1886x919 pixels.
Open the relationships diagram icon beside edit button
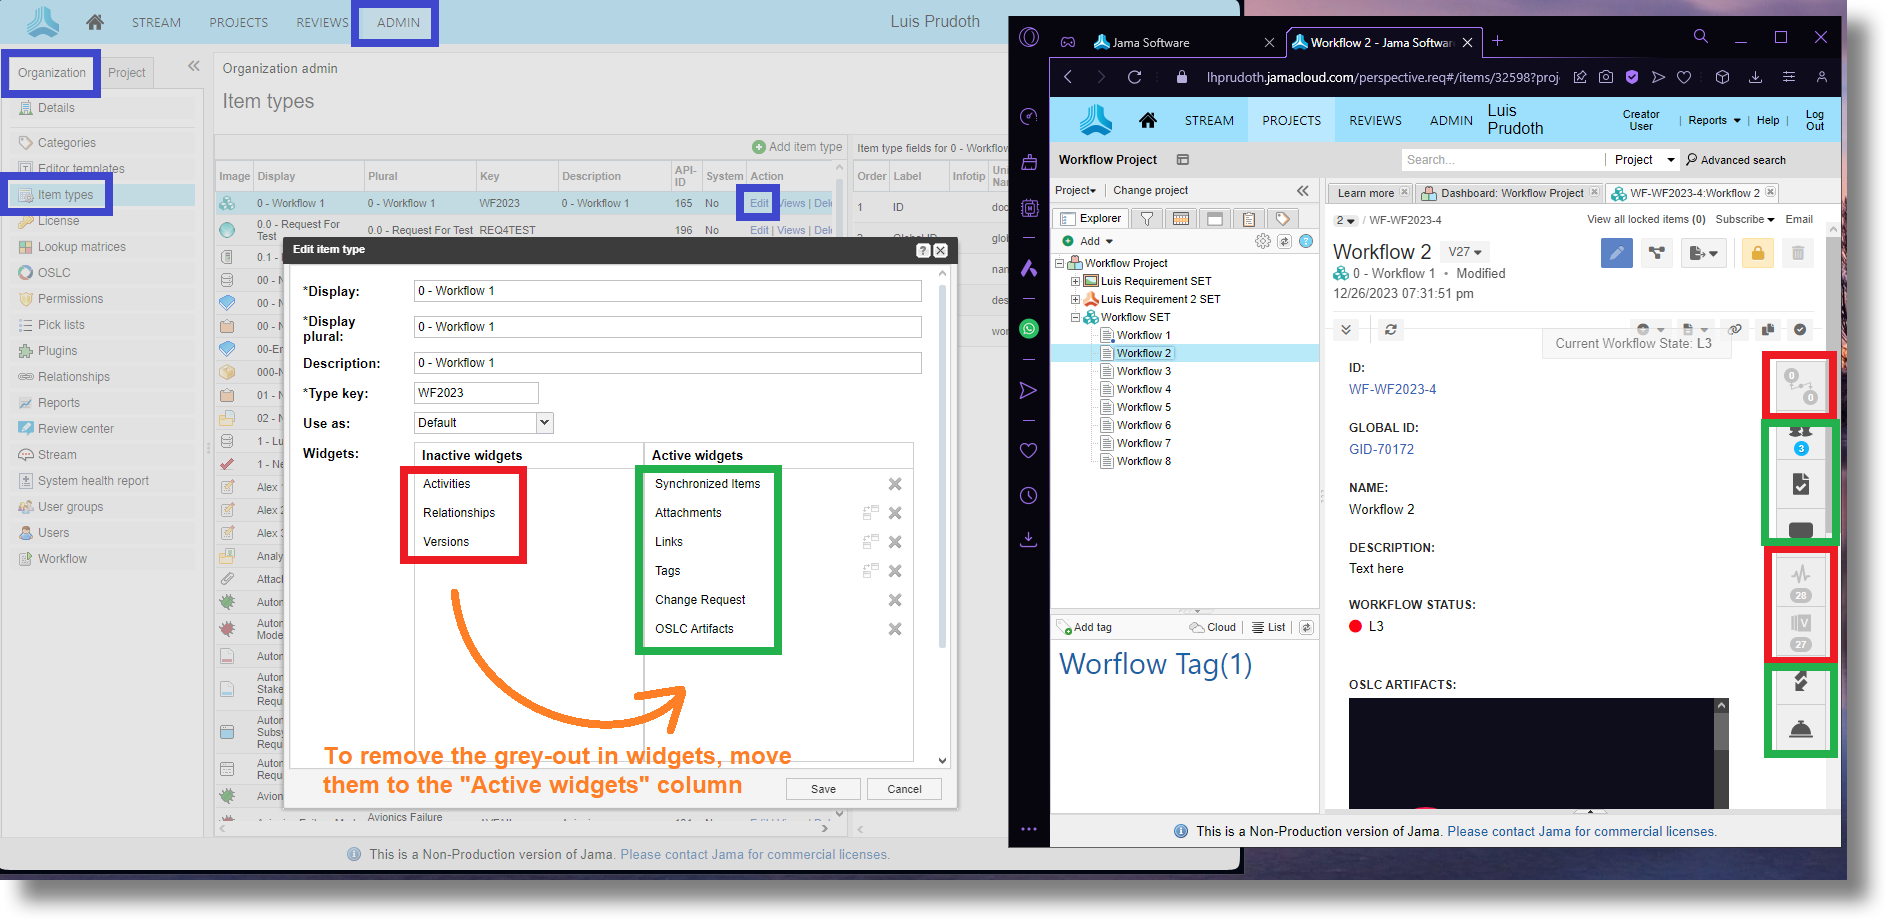(1657, 253)
